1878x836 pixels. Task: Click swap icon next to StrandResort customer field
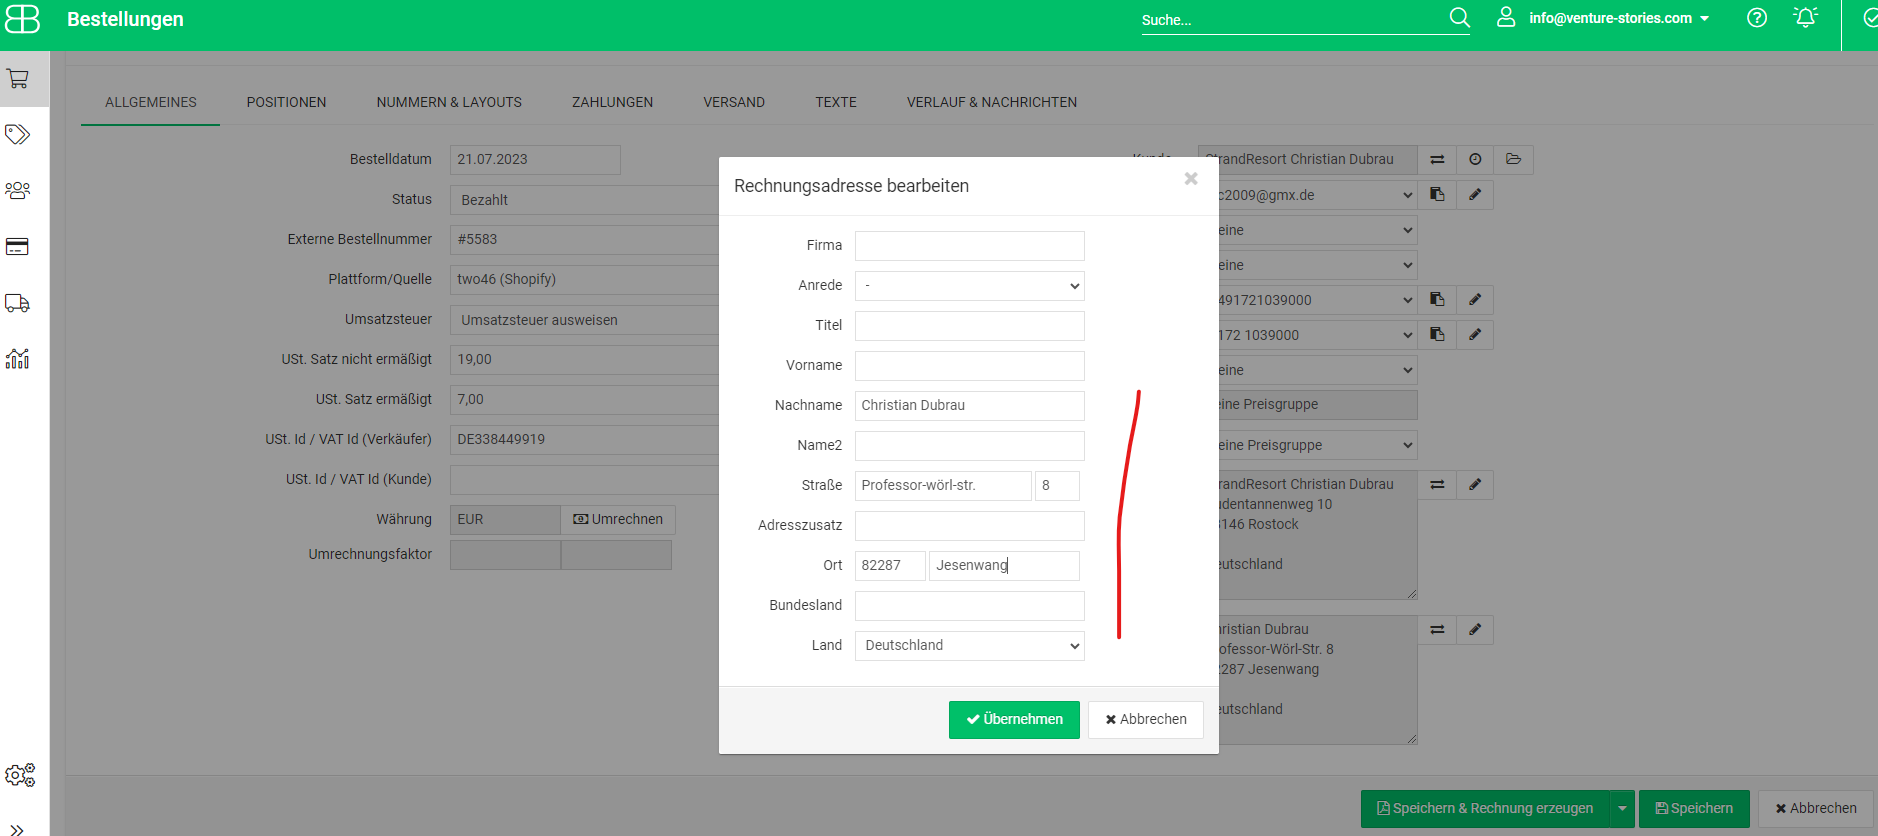pyautogui.click(x=1437, y=160)
